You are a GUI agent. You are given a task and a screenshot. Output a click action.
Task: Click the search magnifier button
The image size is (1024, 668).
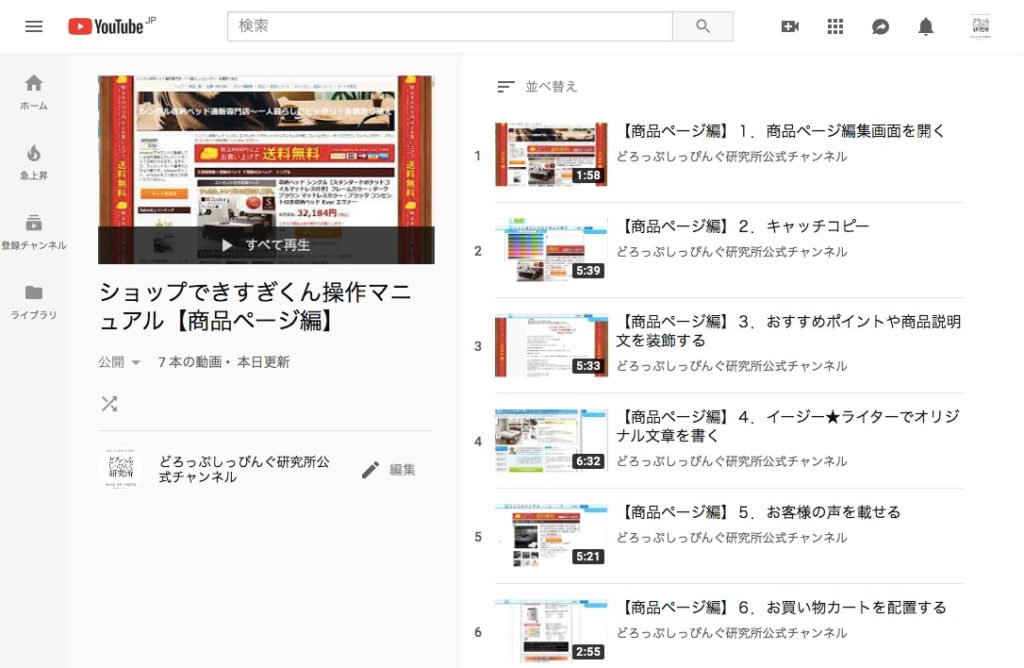pos(703,26)
